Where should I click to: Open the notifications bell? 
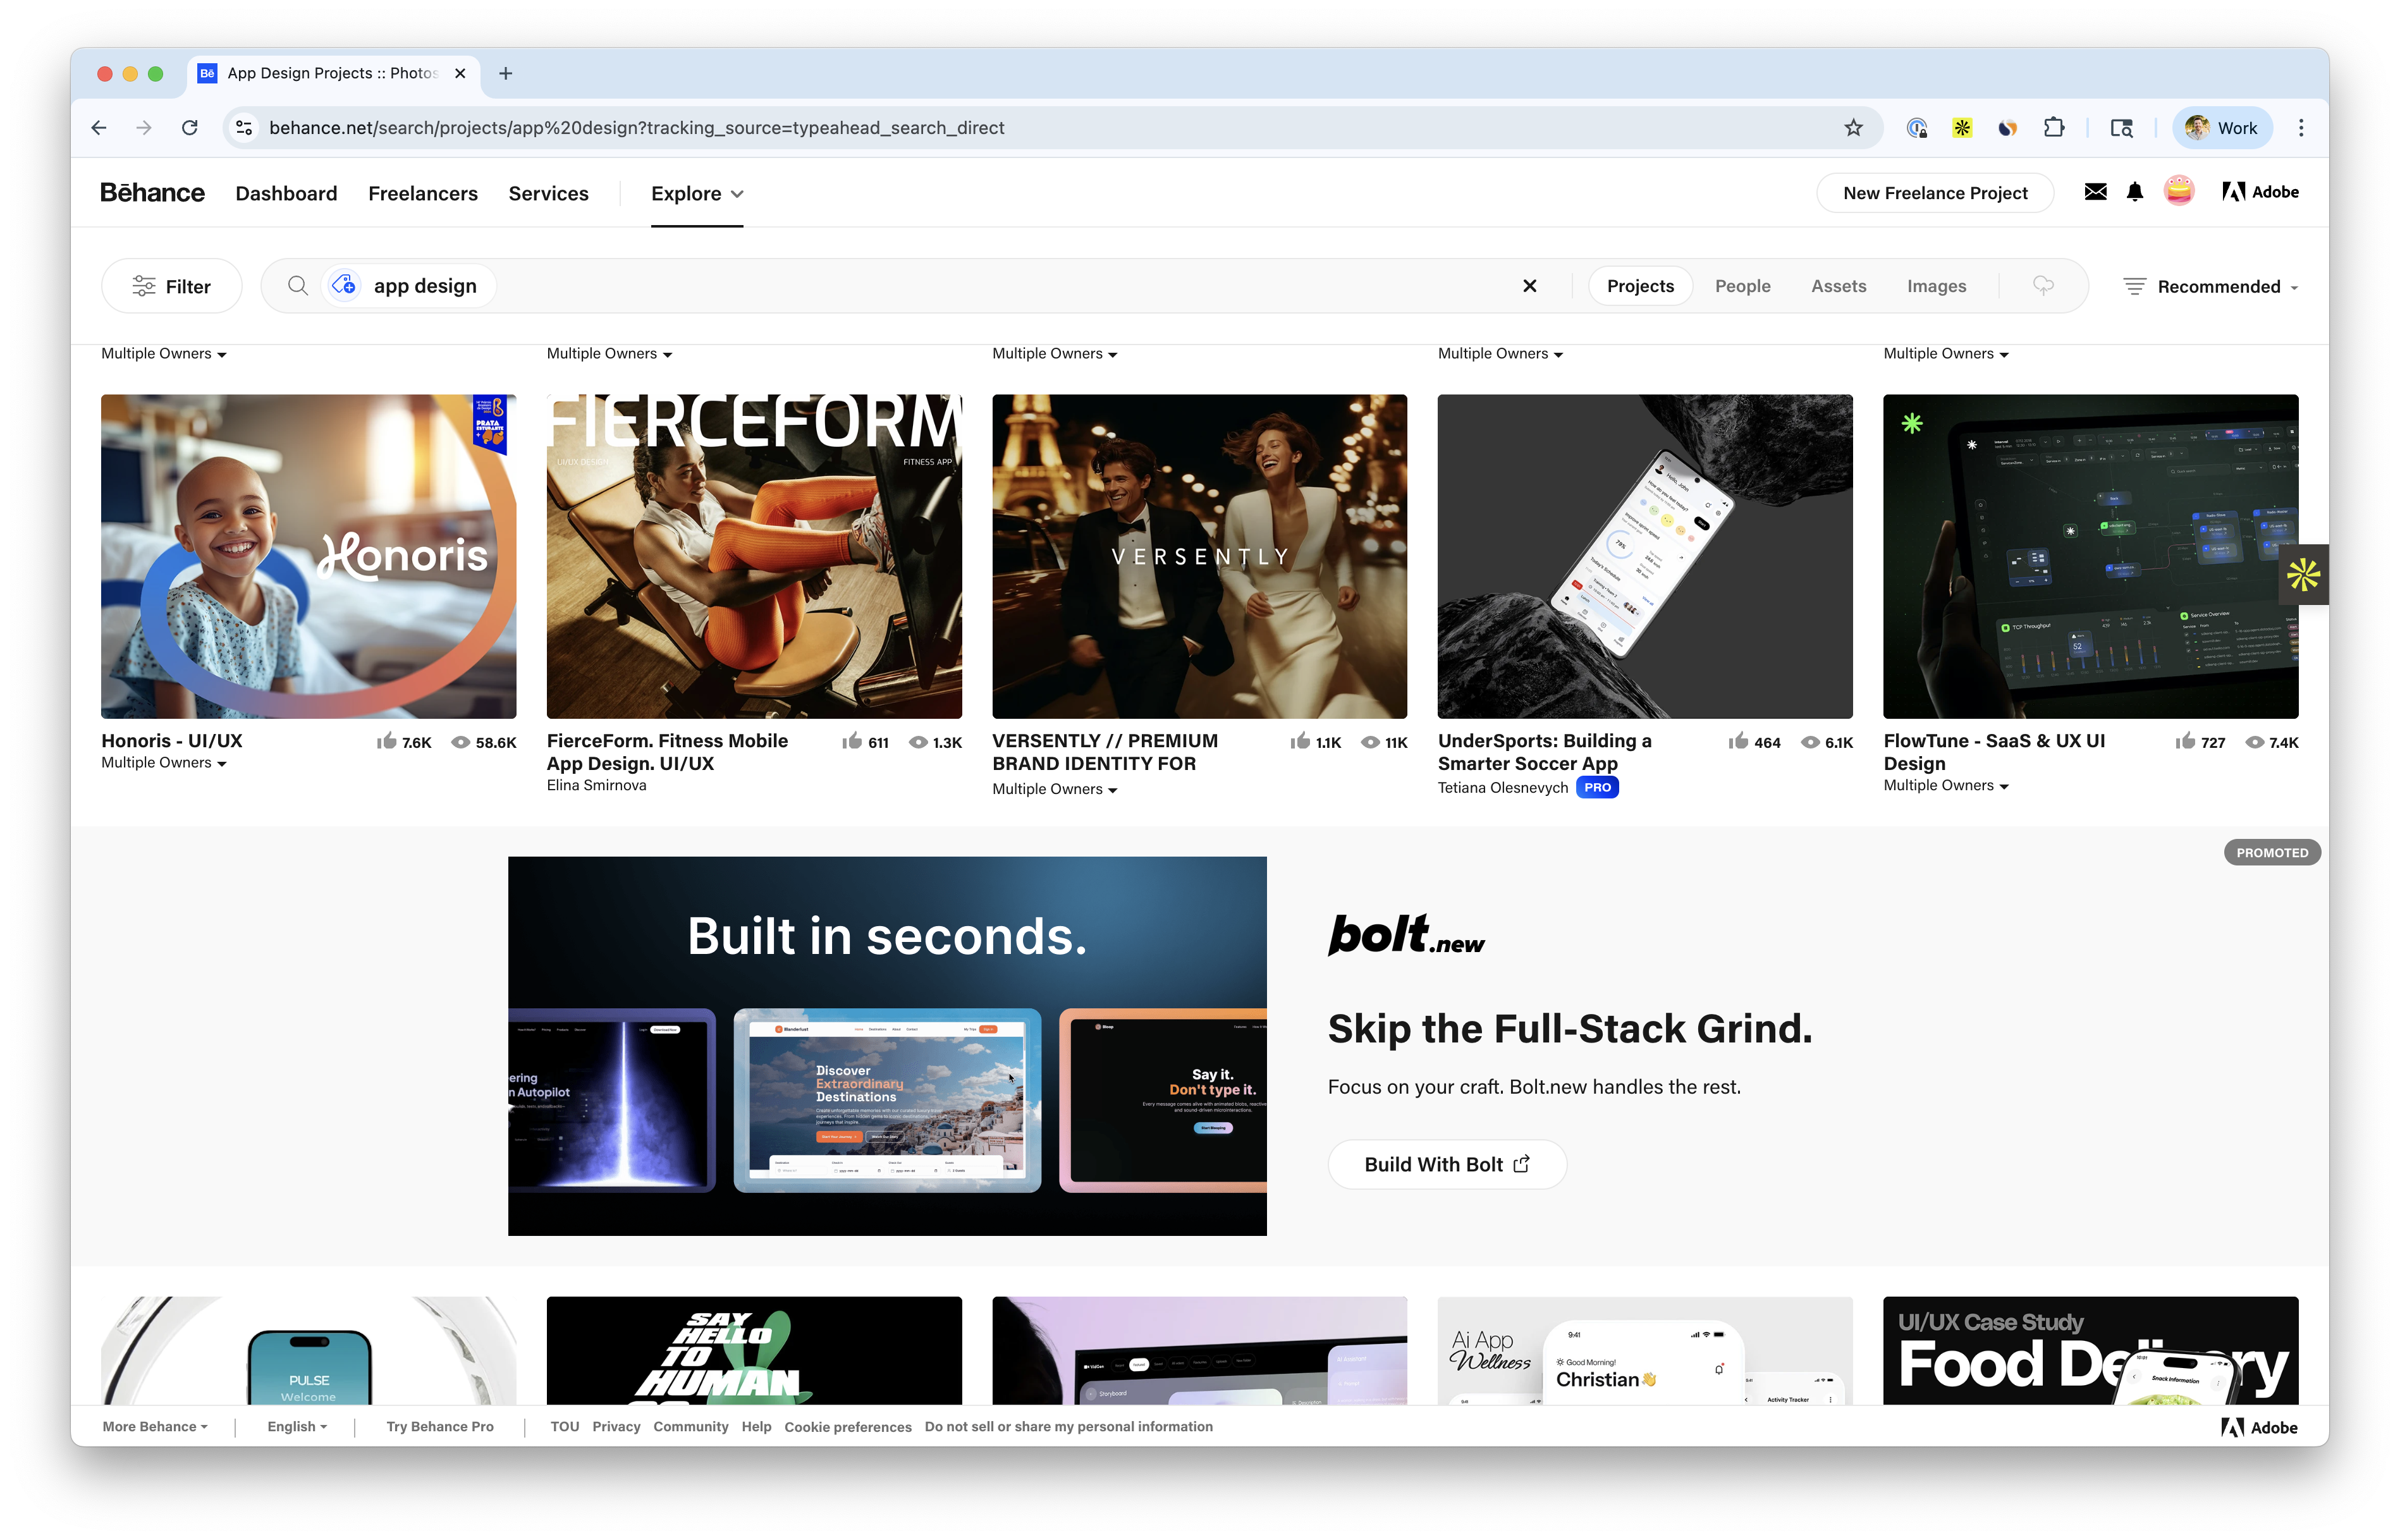click(x=2135, y=192)
